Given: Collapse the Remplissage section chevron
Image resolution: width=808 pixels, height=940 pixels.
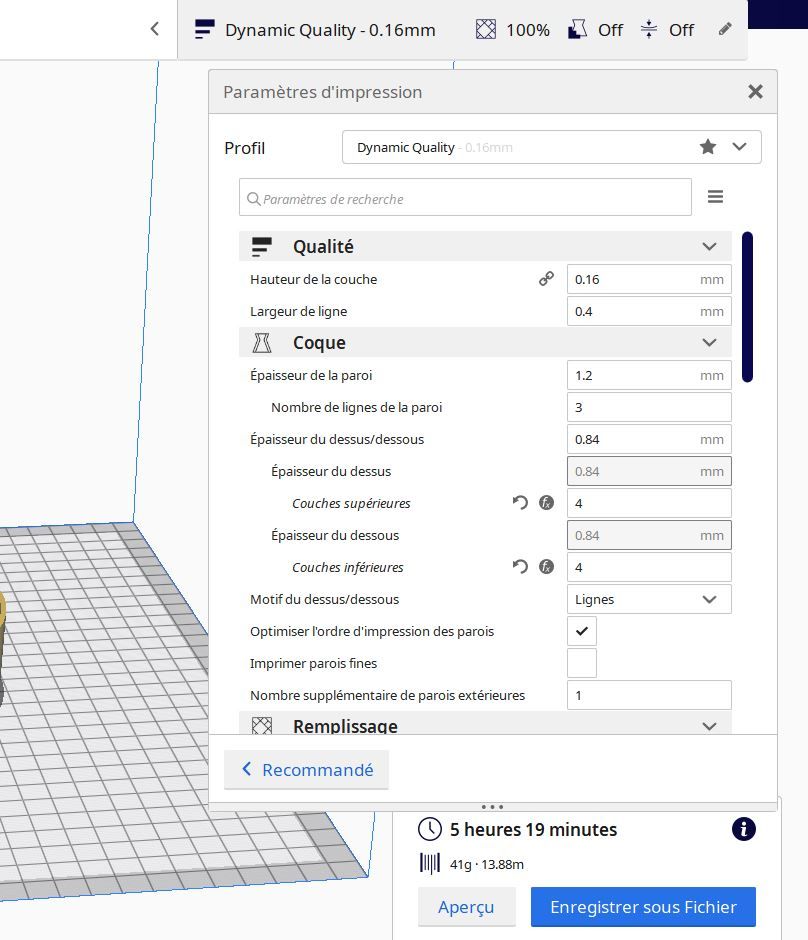Looking at the screenshot, I should 709,726.
